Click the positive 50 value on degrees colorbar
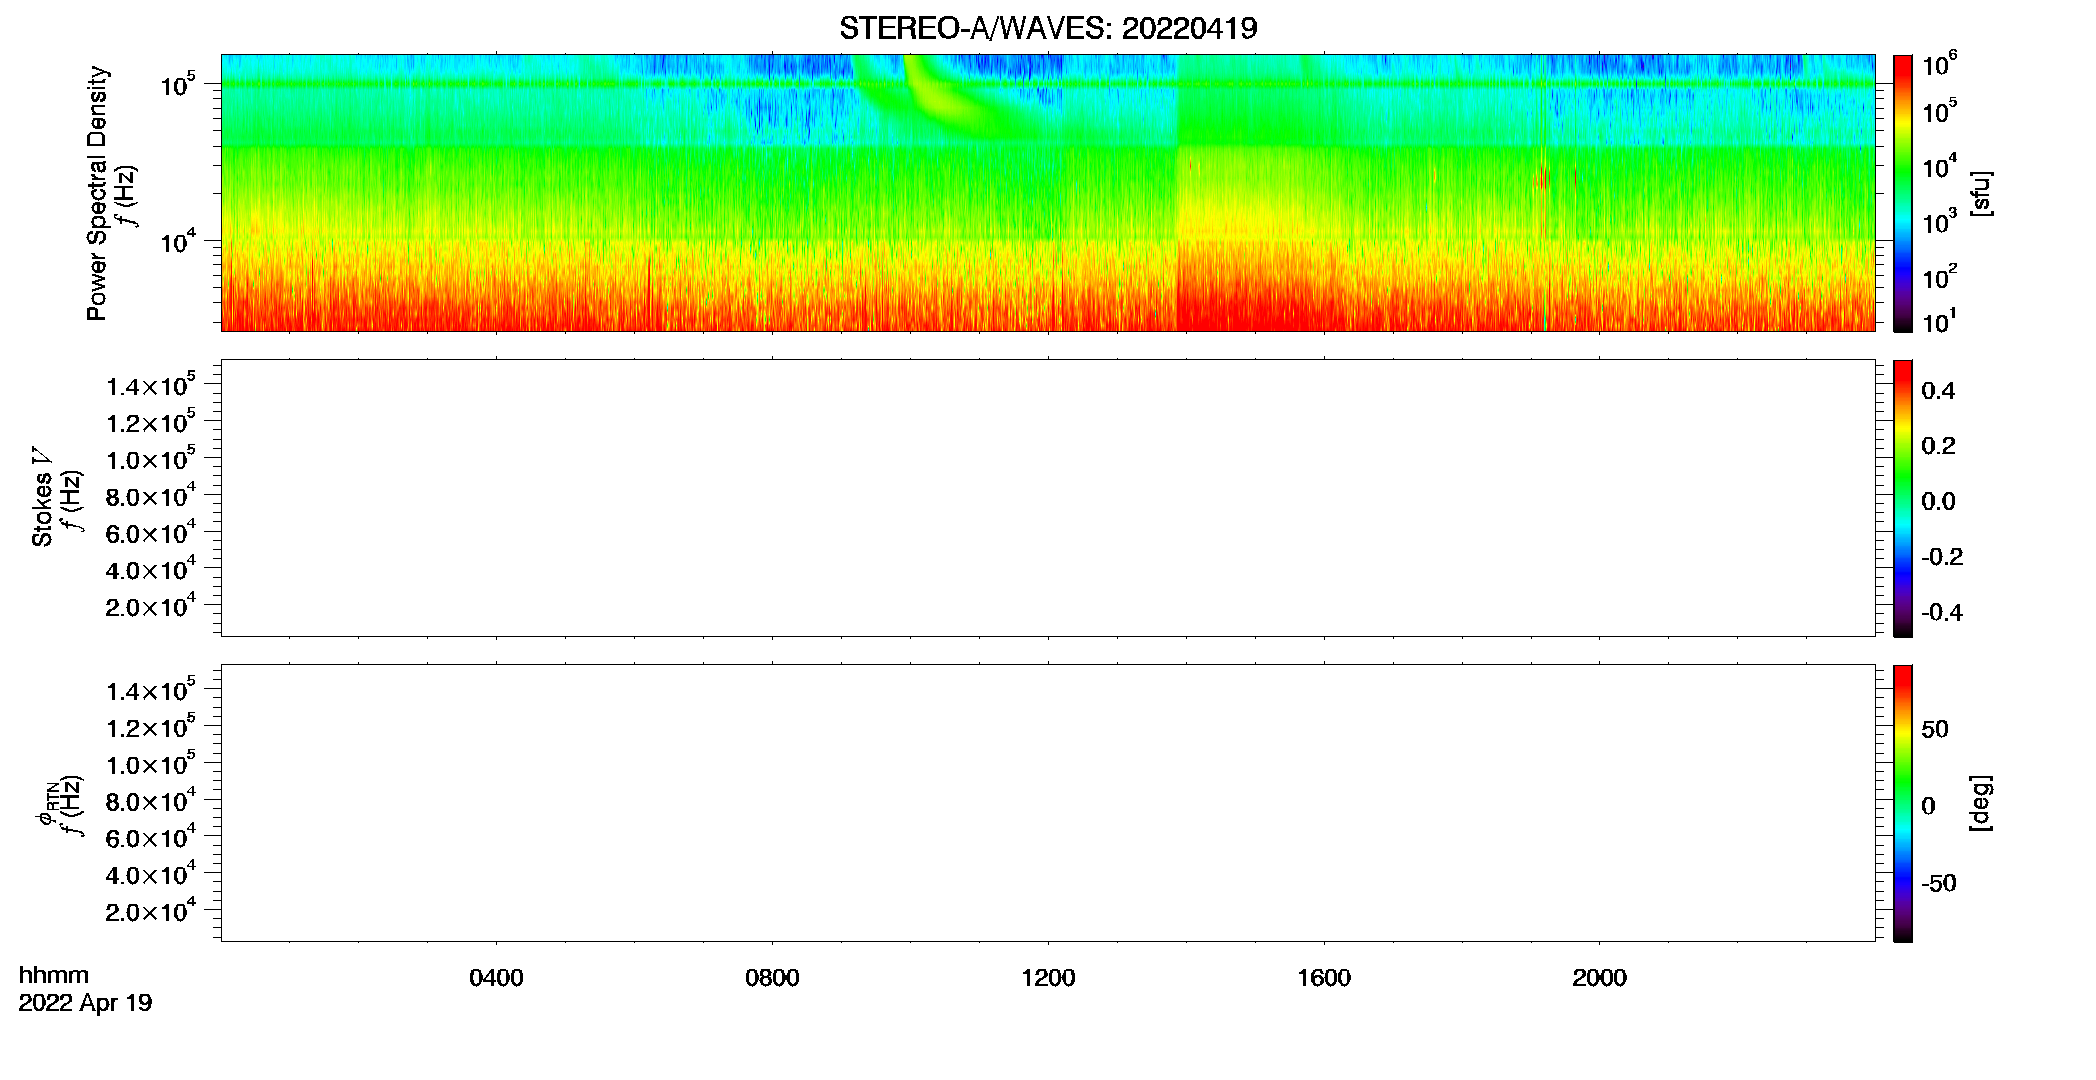2096x1080 pixels. pyautogui.click(x=1935, y=729)
